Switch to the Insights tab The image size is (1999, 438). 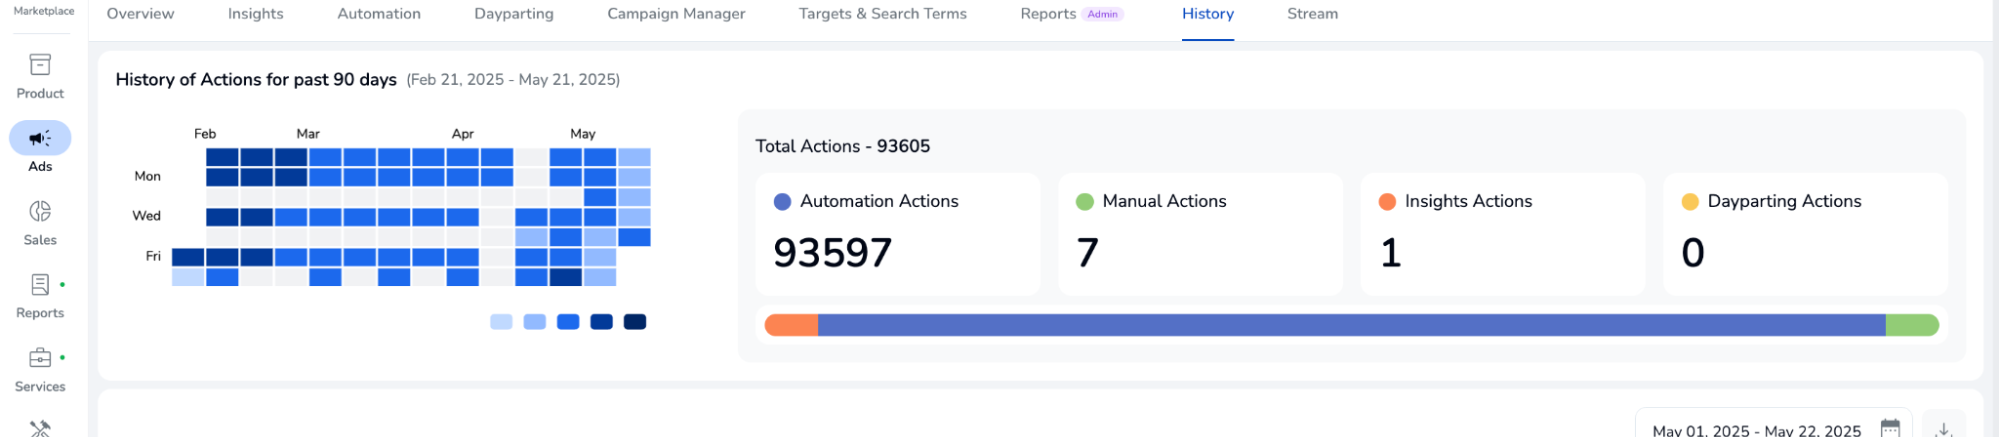(x=255, y=14)
